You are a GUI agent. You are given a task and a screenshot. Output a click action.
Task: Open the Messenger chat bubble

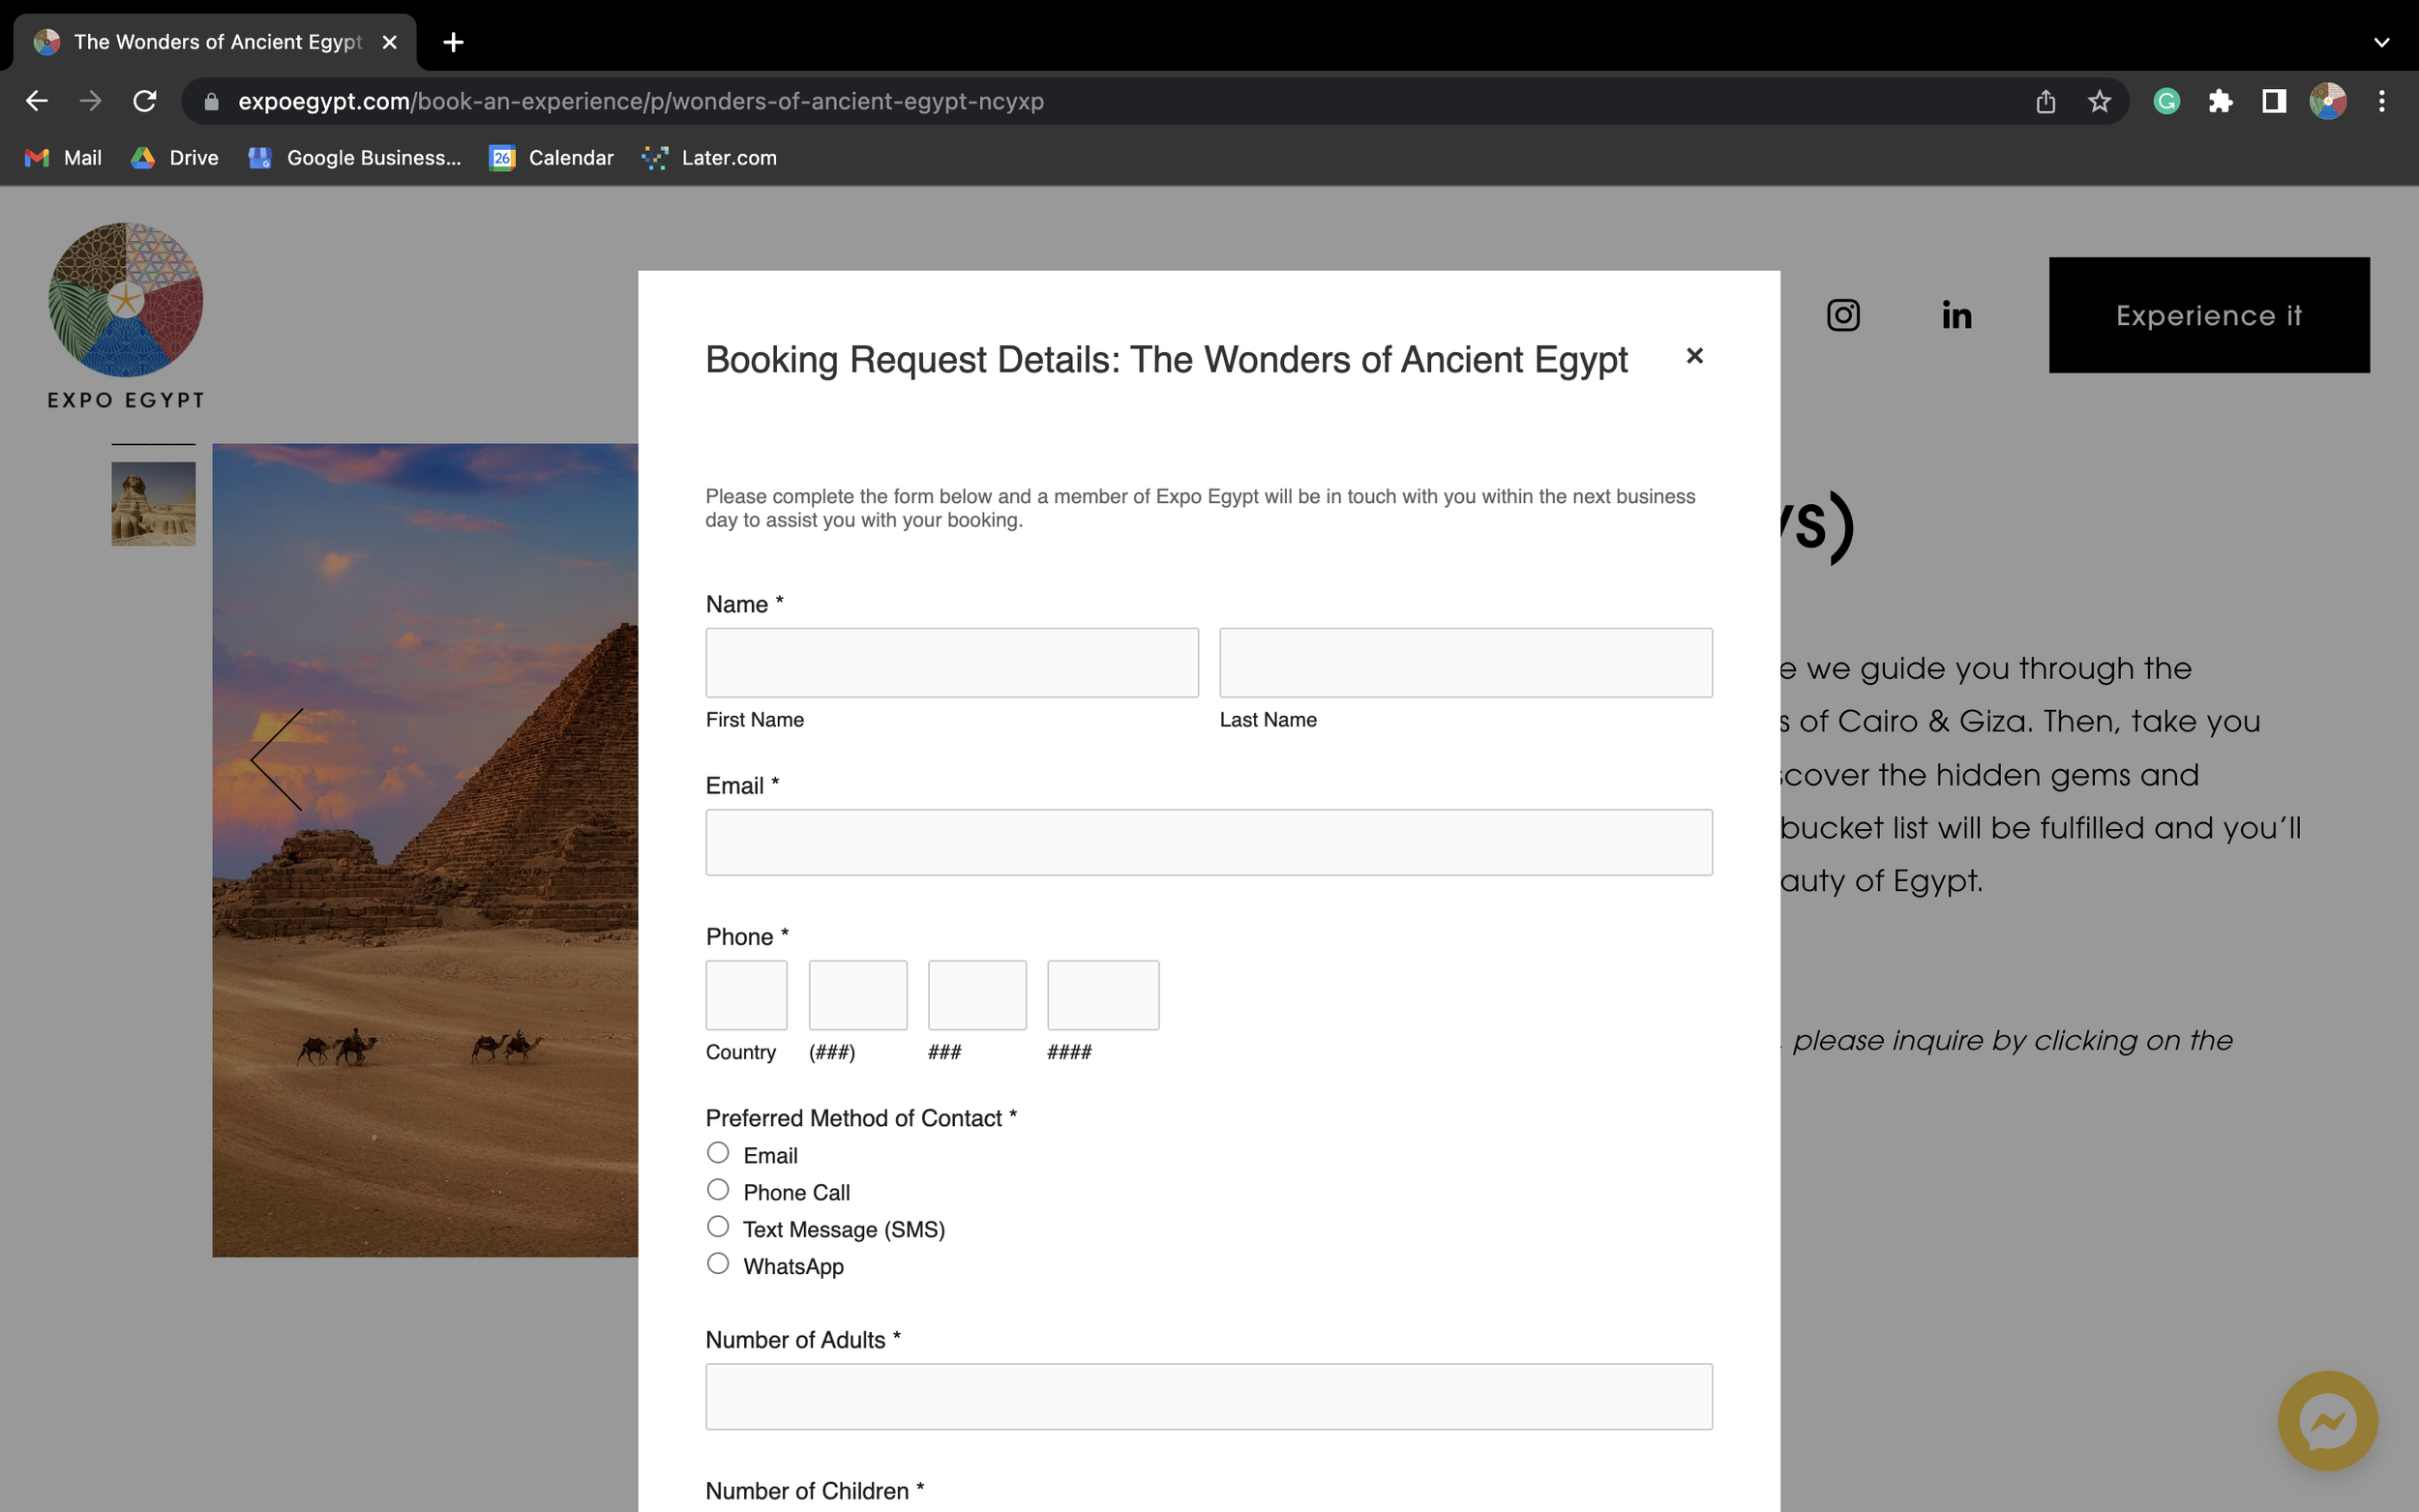pyautogui.click(x=2326, y=1420)
